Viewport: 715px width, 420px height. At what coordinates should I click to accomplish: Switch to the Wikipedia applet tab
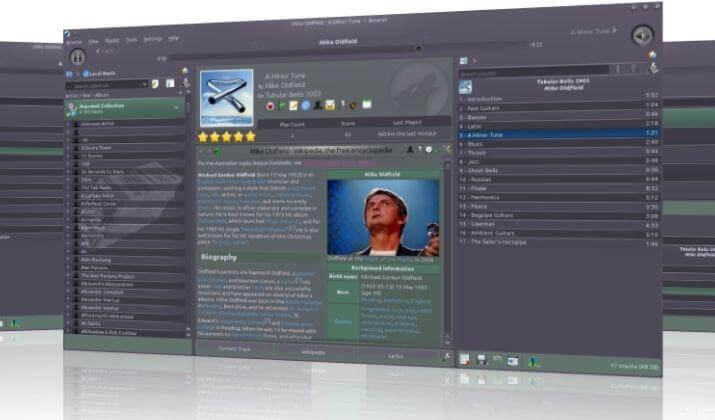point(313,352)
